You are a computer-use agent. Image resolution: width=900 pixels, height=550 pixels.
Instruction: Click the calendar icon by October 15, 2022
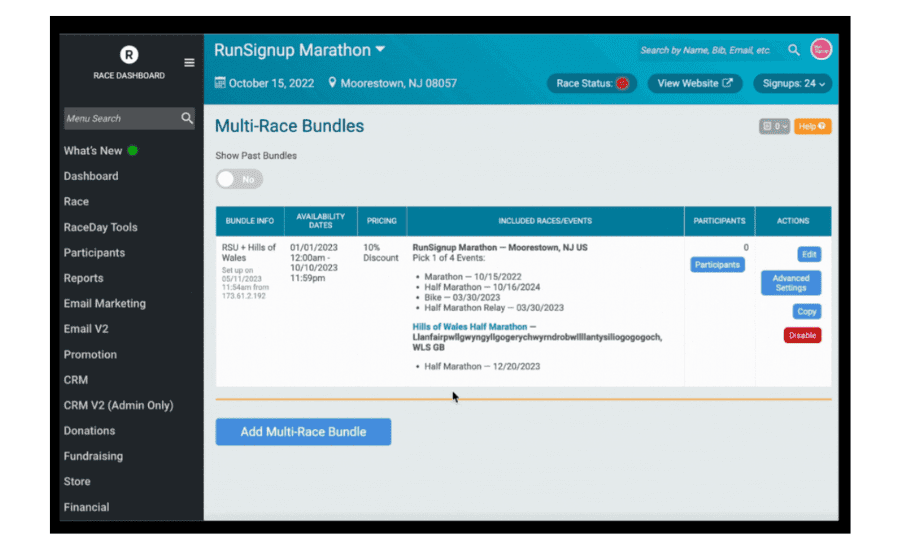[x=220, y=83]
